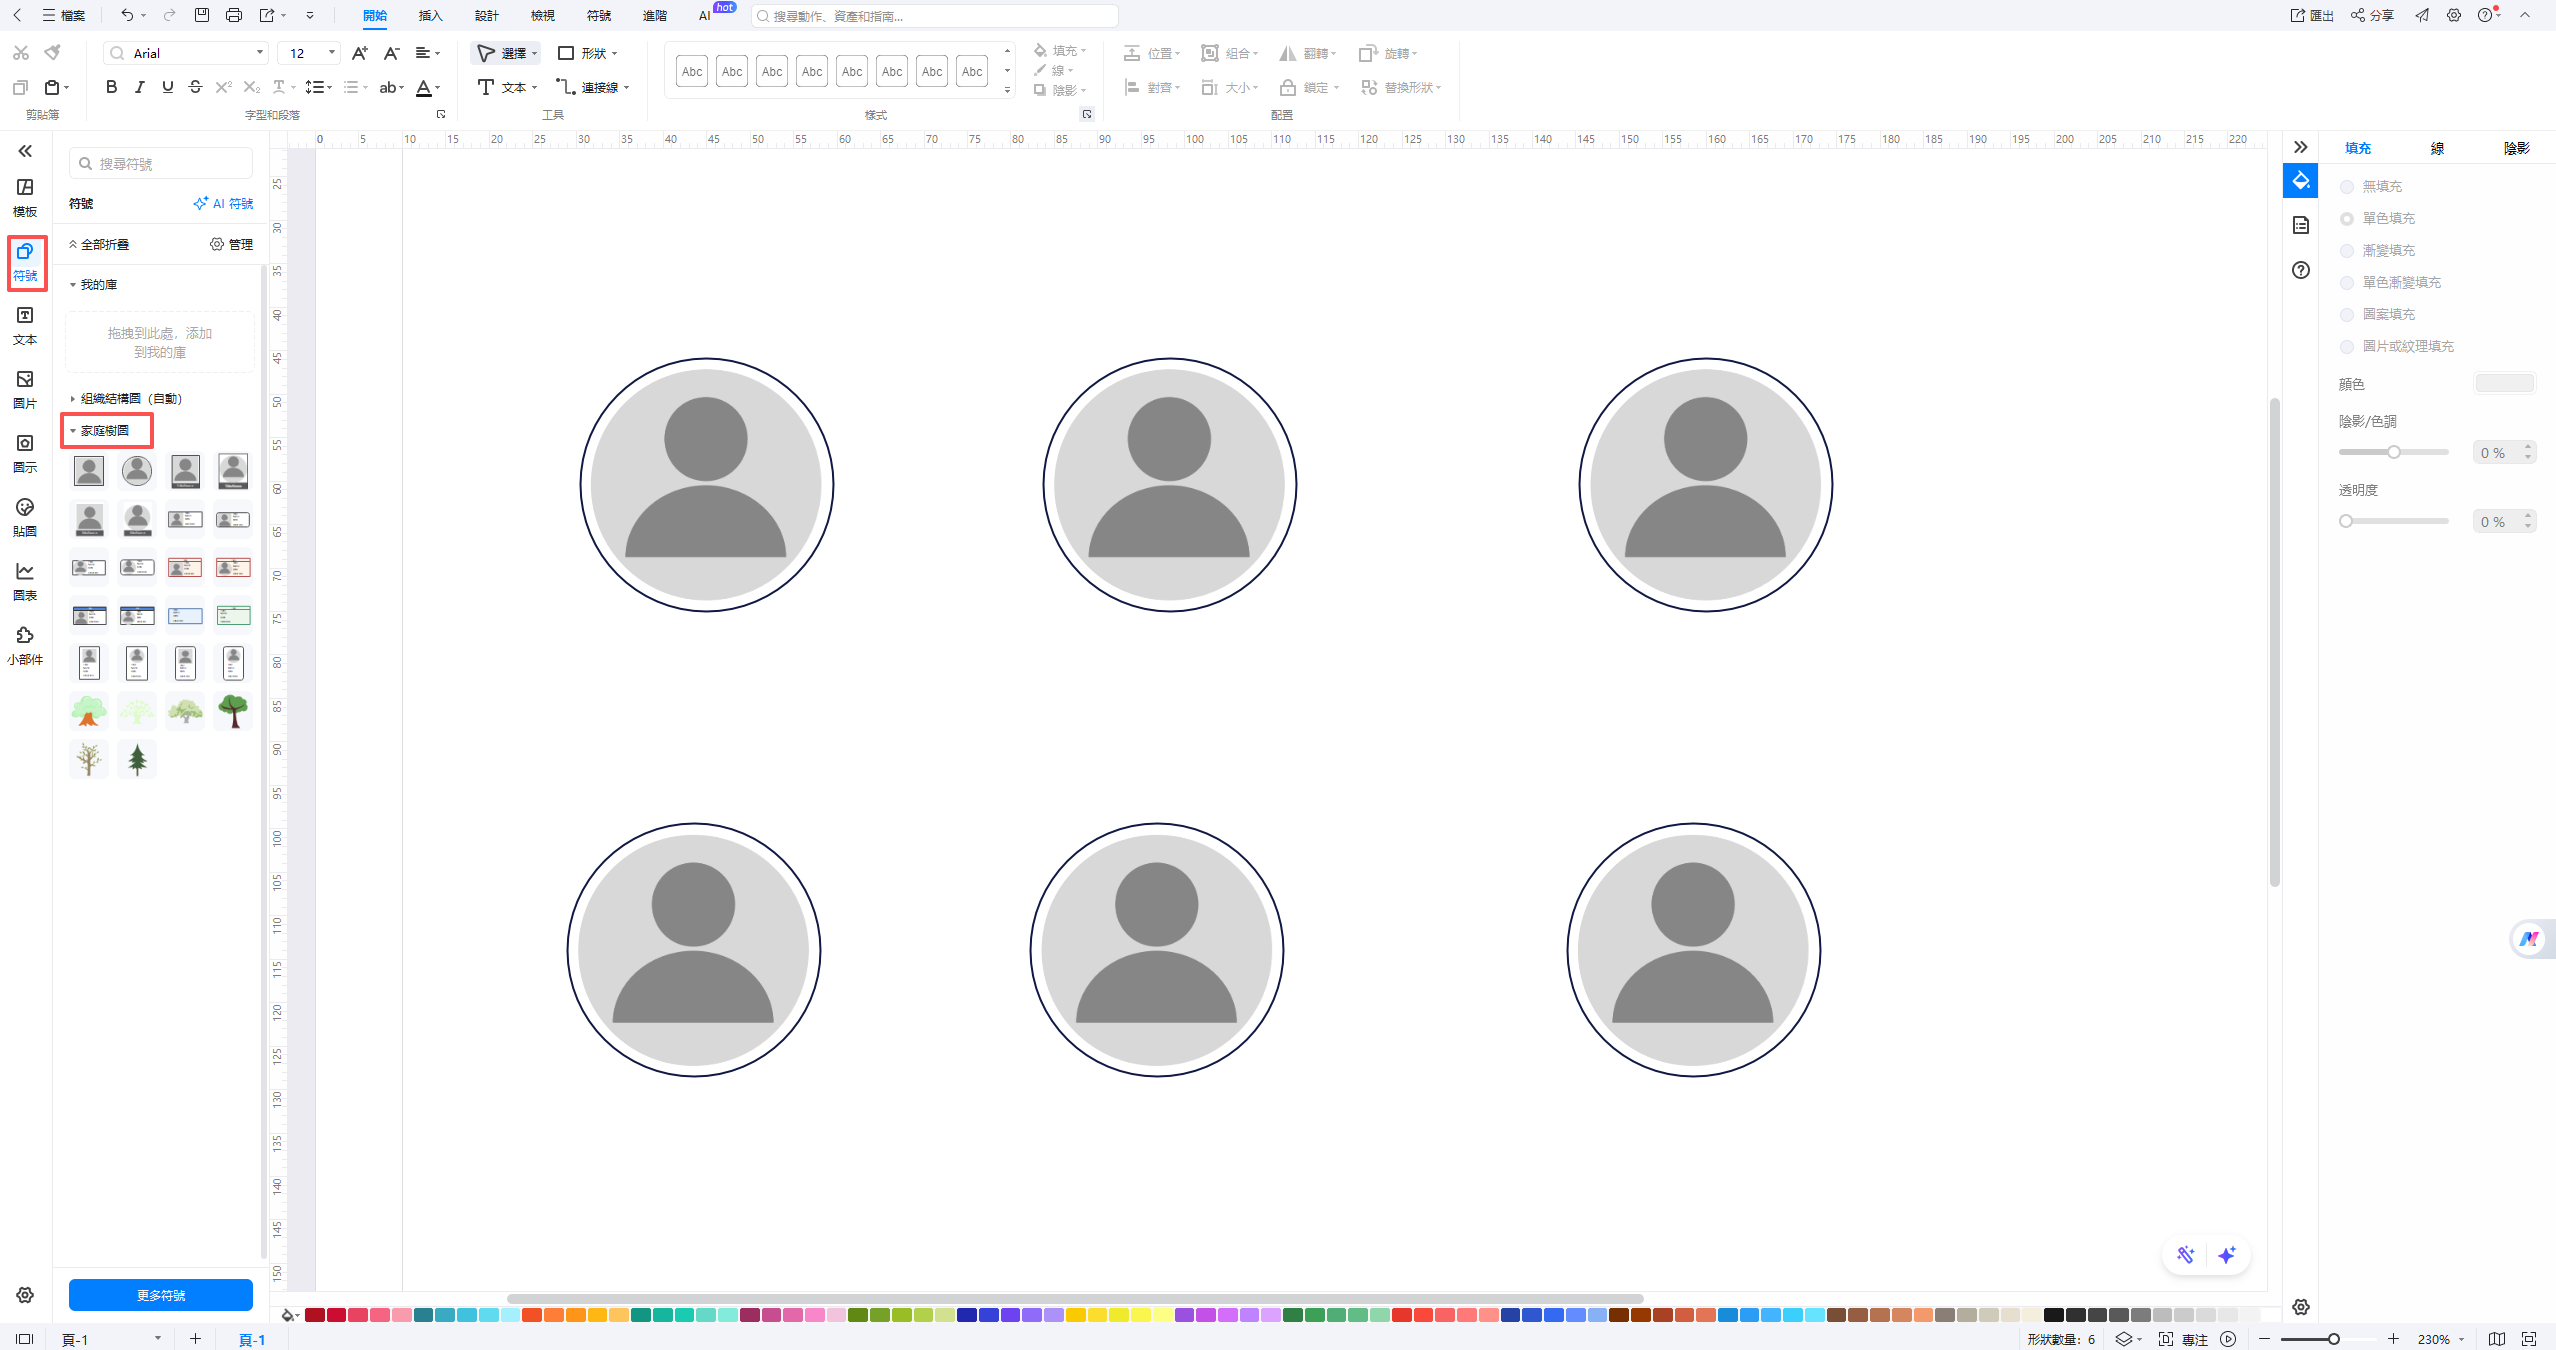The height and width of the screenshot is (1350, 2556).
Task: Select the 圖案填充 radio option
Action: tap(2346, 314)
